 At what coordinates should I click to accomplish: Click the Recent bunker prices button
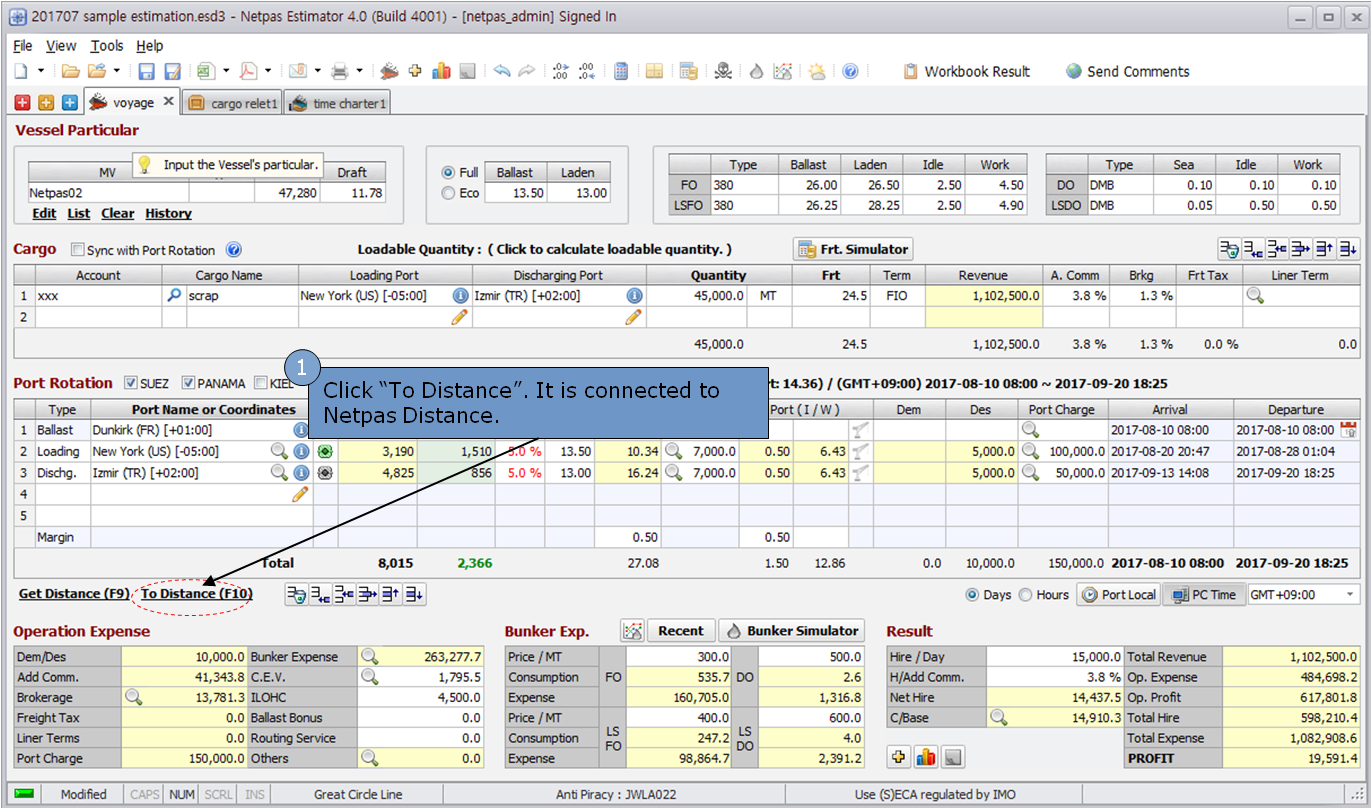pos(680,631)
